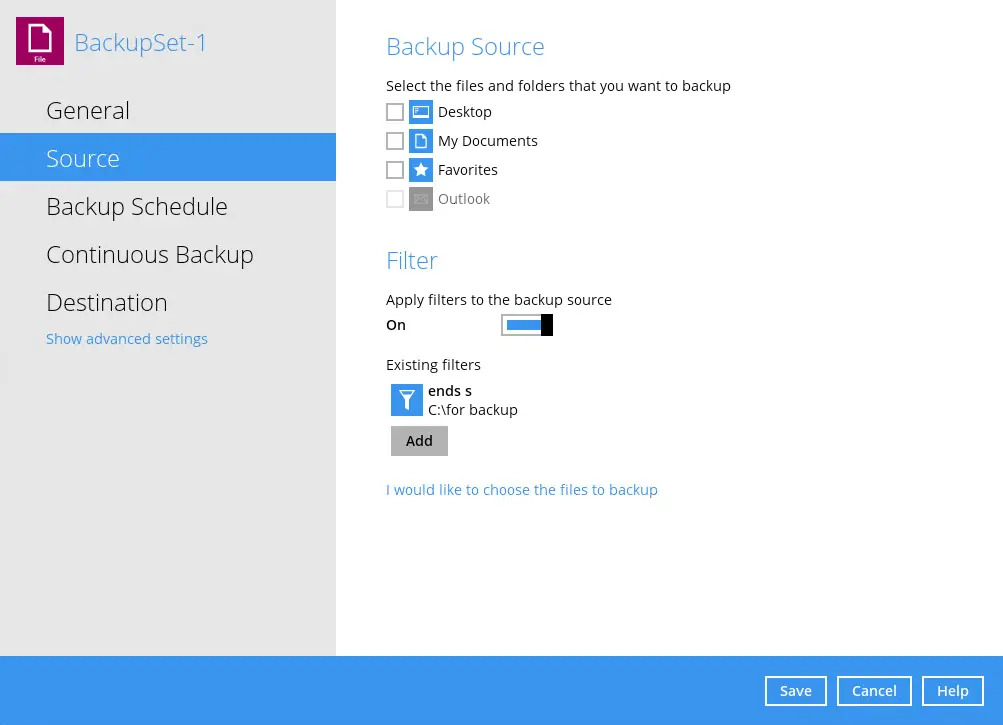The height and width of the screenshot is (725, 1003).
Task: Enable the Favorites checkbox
Action: click(x=395, y=170)
